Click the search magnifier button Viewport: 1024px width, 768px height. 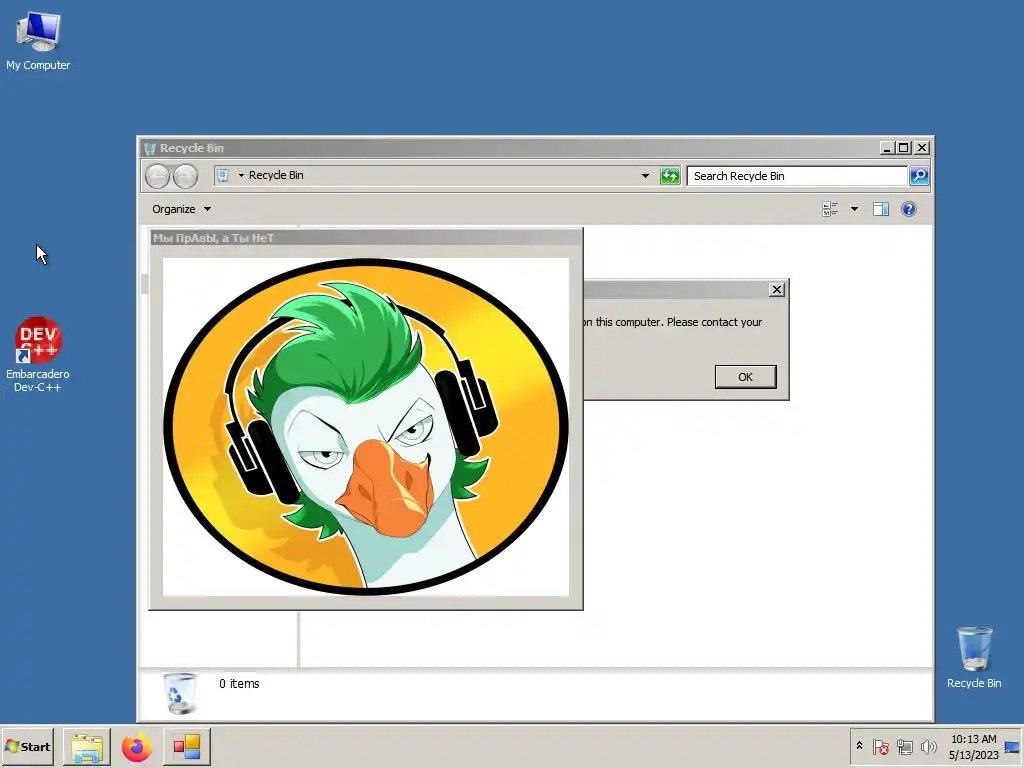pyautogui.click(x=919, y=176)
